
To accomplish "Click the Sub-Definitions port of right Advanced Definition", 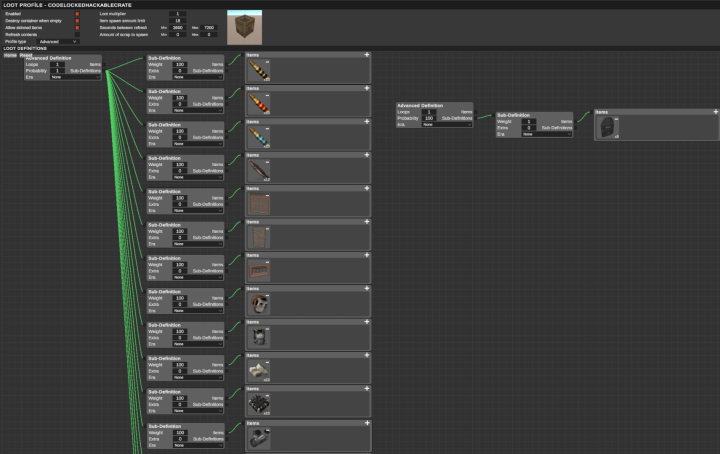I will coord(475,118).
